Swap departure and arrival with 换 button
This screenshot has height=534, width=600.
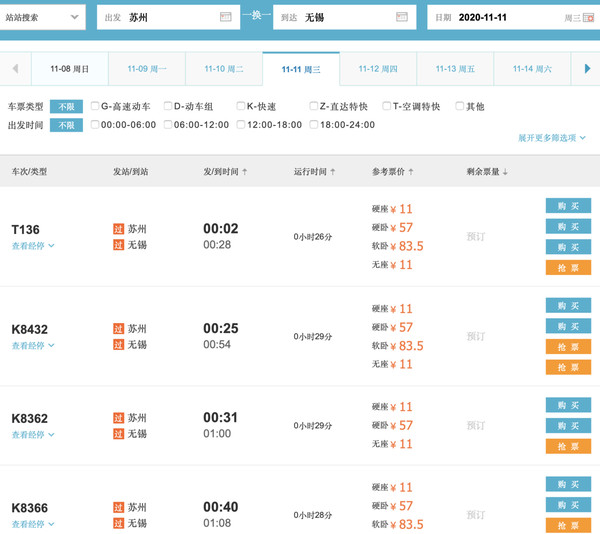(x=256, y=15)
